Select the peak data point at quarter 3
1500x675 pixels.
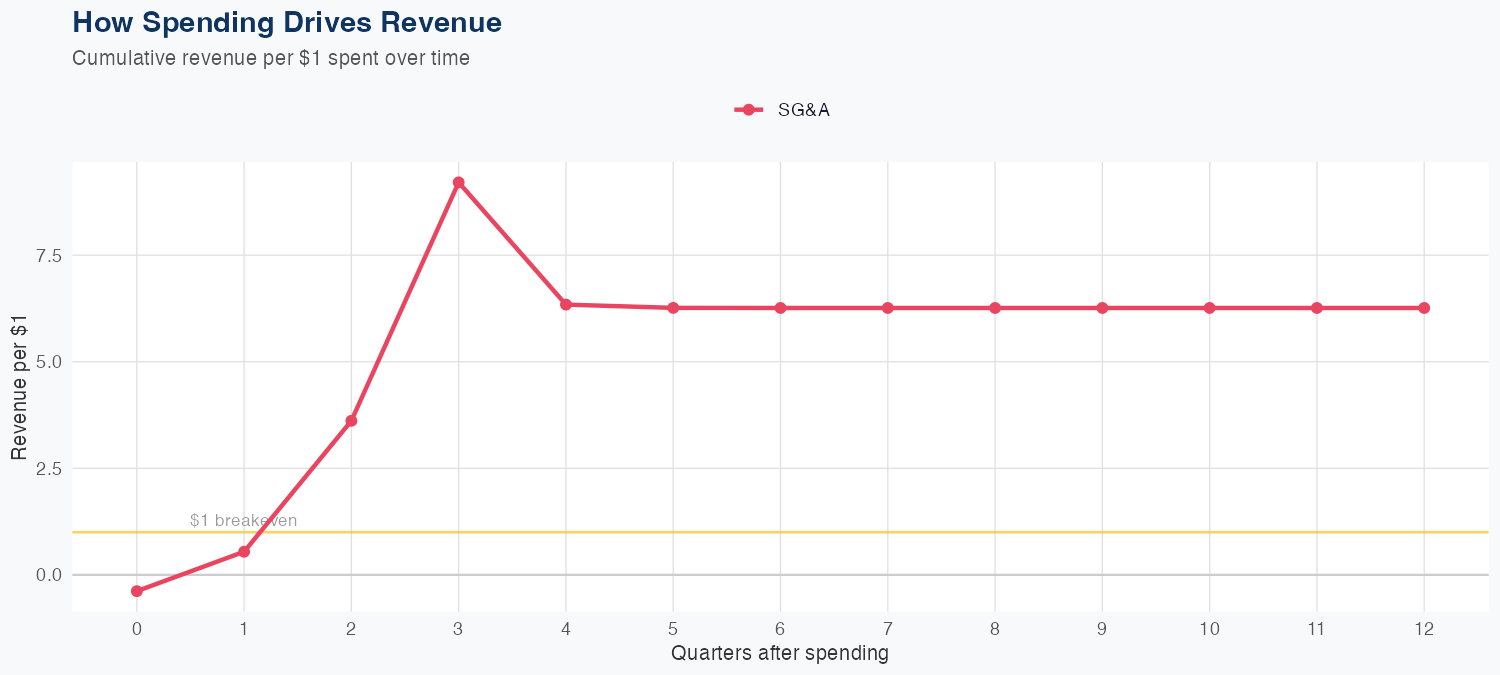(x=458, y=183)
